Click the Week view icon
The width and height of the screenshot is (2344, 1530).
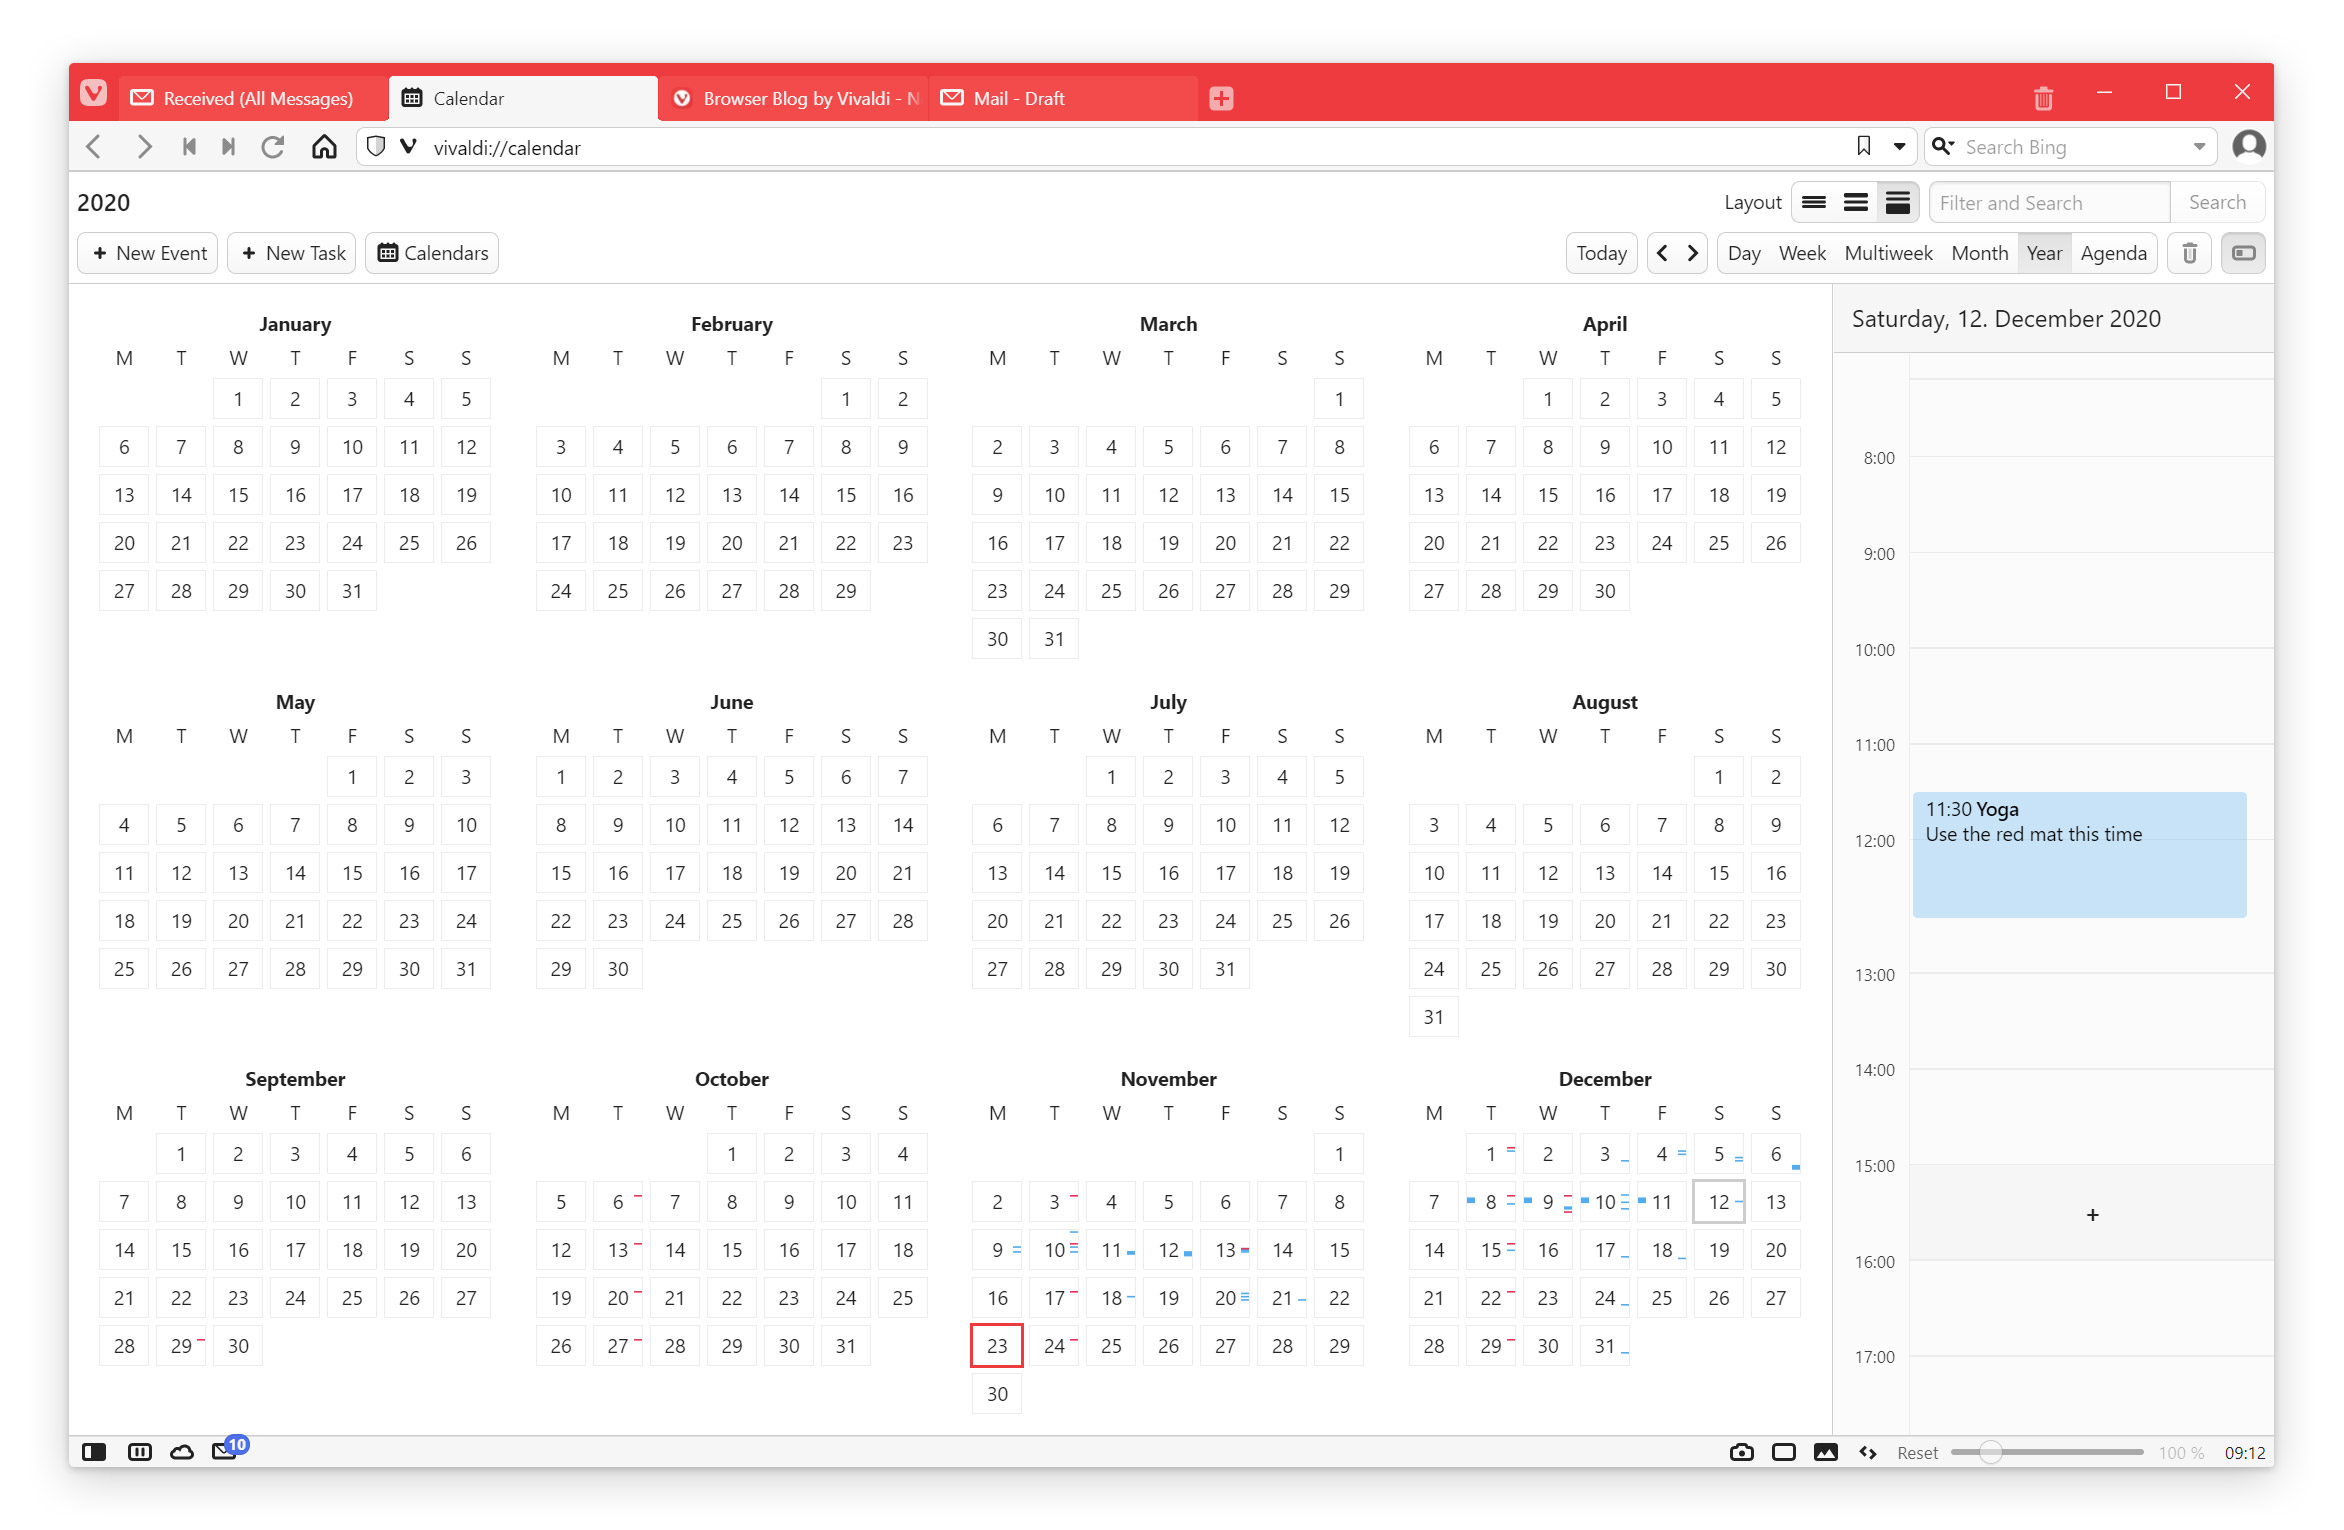tap(1801, 253)
